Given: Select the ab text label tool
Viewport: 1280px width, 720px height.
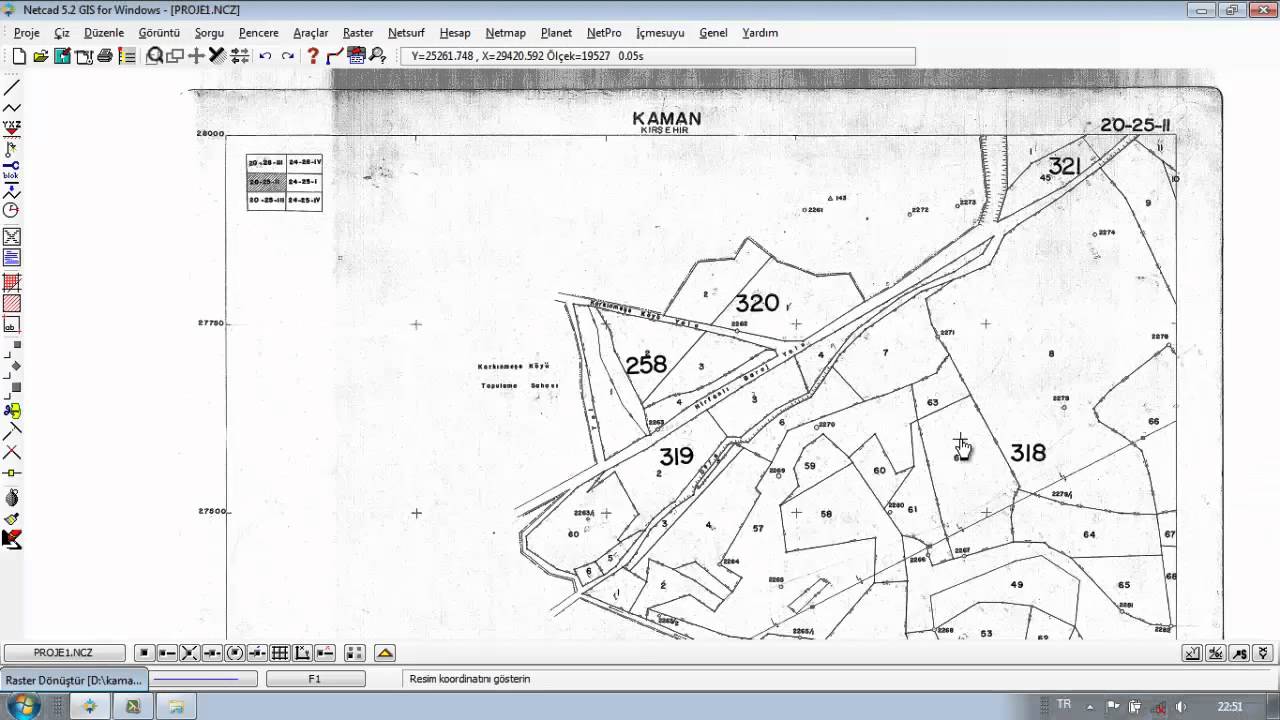Looking at the screenshot, I should click(x=12, y=326).
